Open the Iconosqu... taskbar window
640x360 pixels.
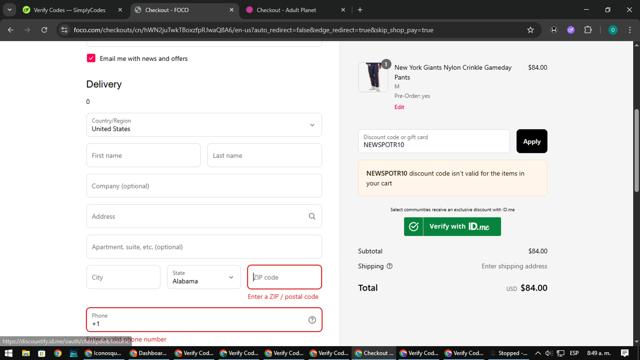tap(103, 353)
